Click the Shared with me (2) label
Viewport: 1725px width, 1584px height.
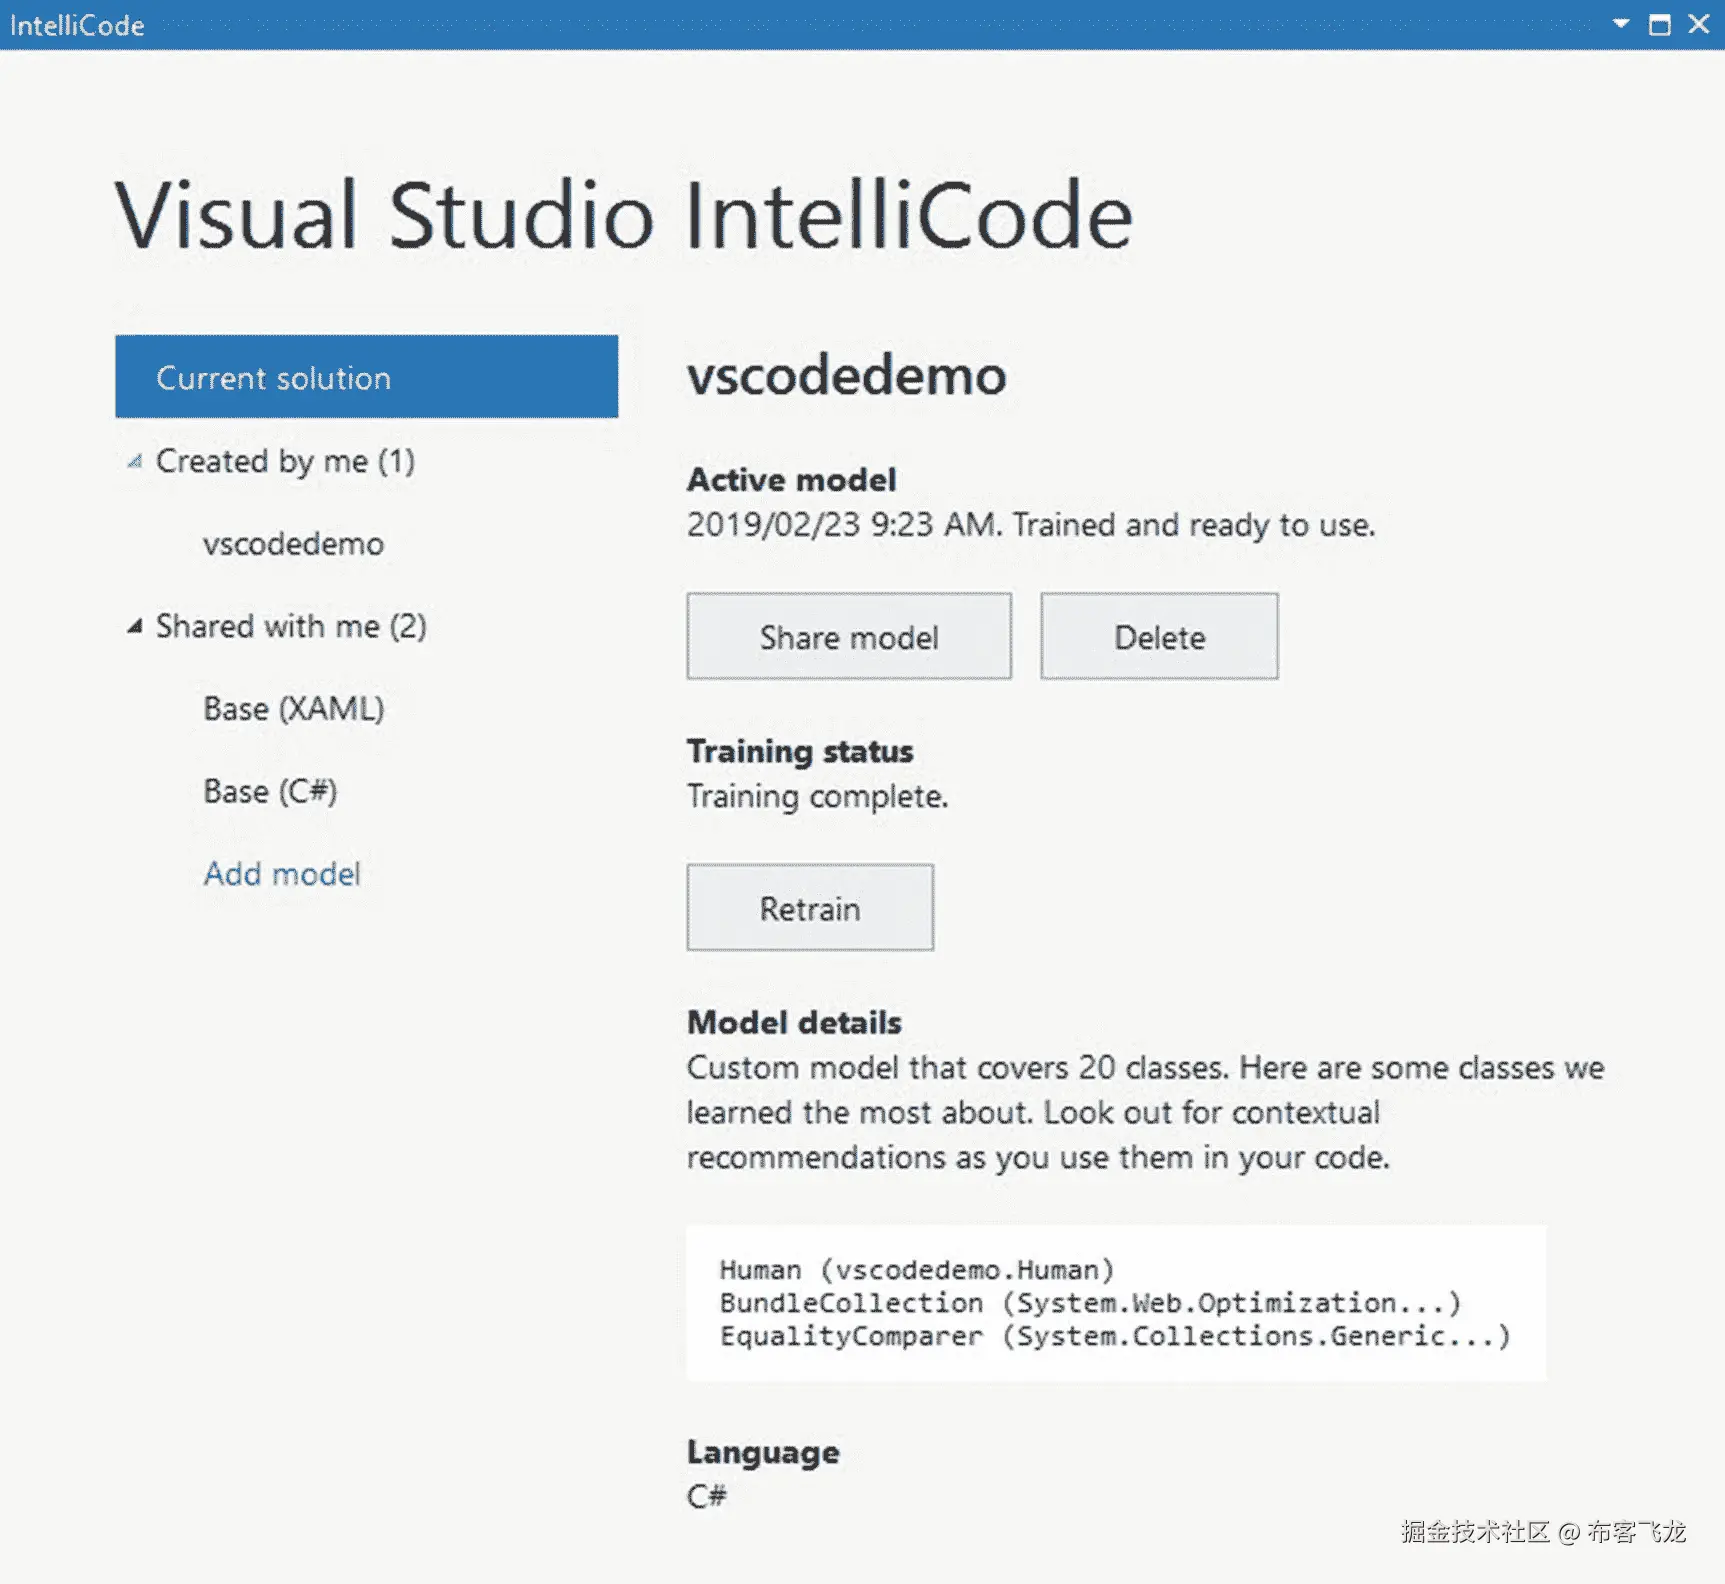(291, 627)
